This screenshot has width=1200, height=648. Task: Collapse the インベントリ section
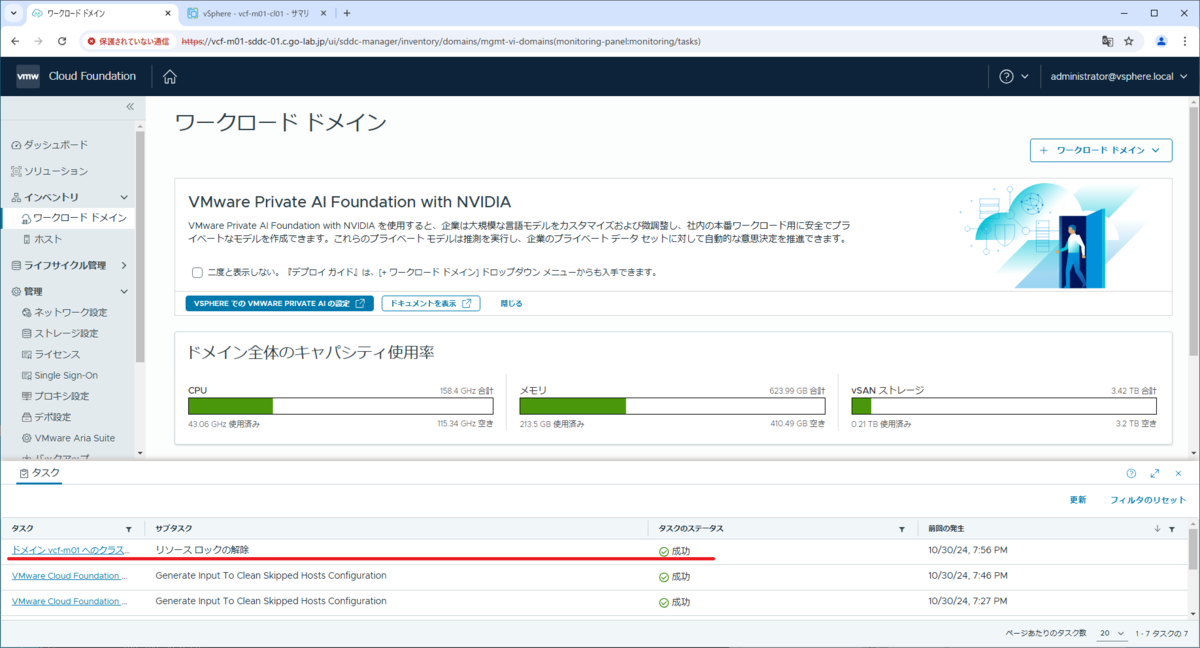(124, 197)
